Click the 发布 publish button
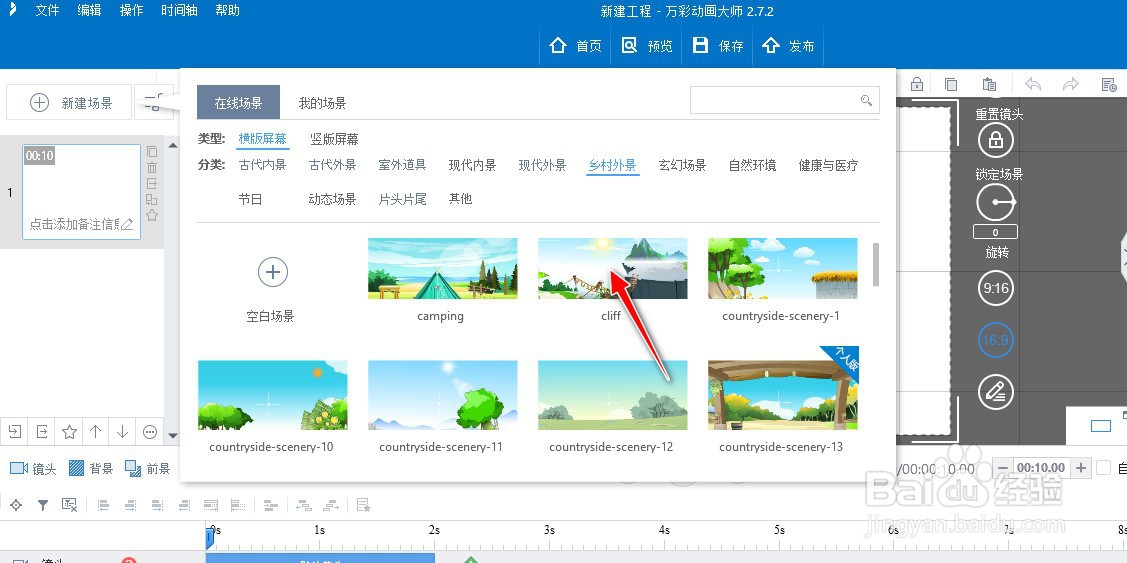The width and height of the screenshot is (1127, 563). coord(788,46)
